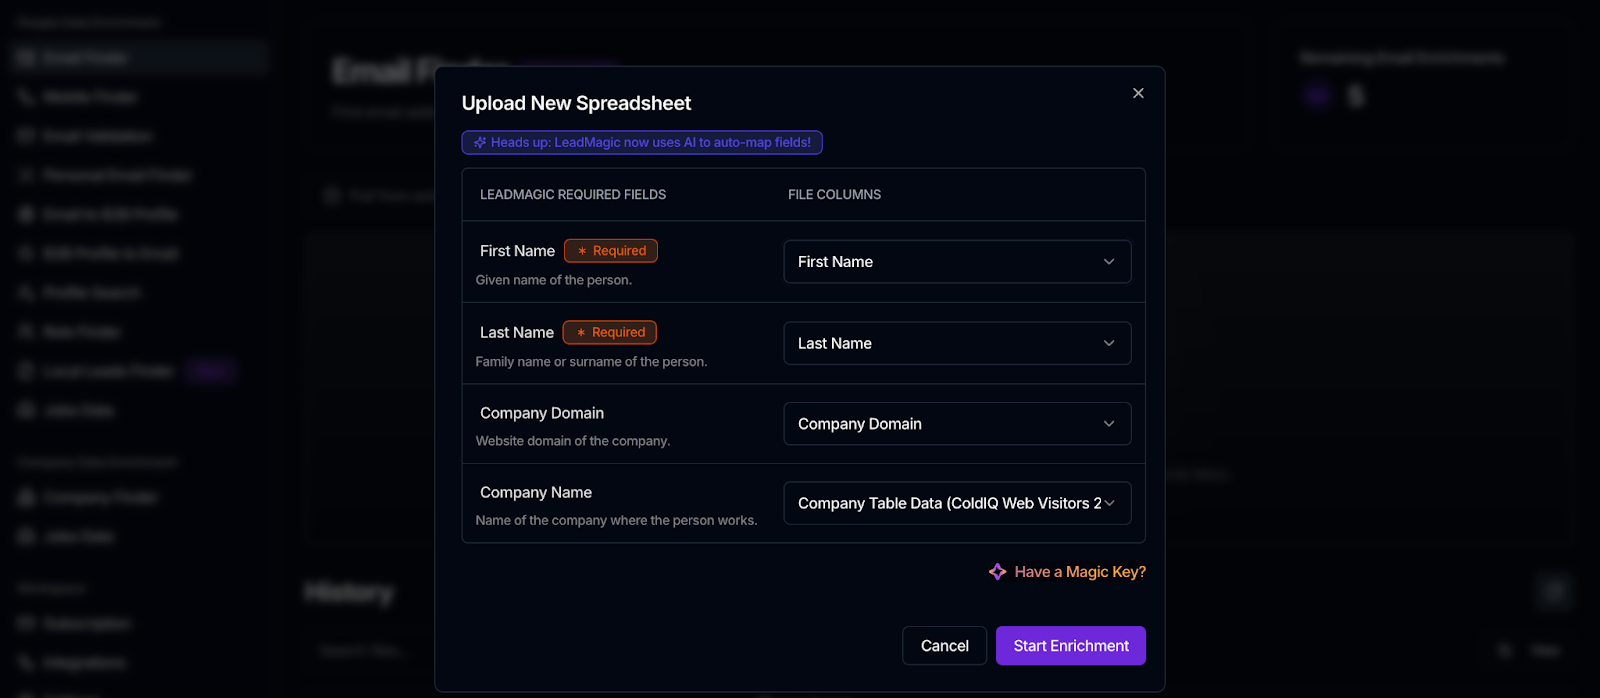Click the 'Upload New Spreadsheet' dialog title
The width and height of the screenshot is (1600, 698).
pos(576,103)
